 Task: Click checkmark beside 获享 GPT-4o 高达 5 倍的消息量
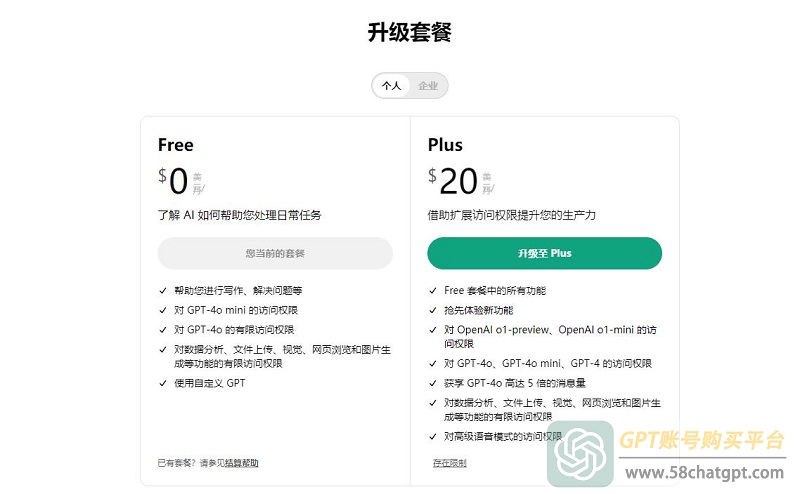433,383
